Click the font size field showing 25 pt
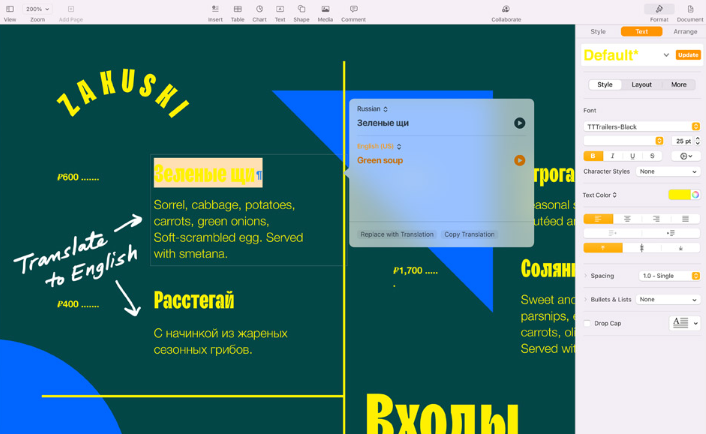 [682, 141]
